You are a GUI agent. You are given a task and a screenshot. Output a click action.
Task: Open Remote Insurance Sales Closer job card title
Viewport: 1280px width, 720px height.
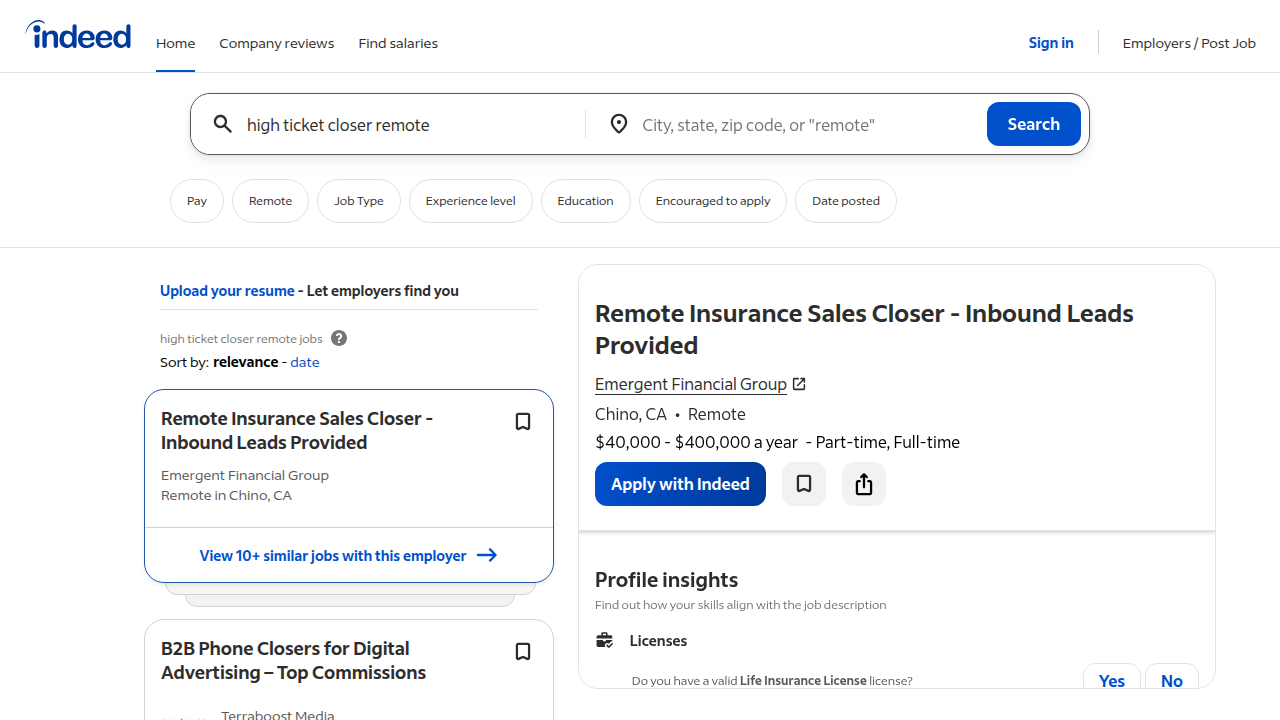(x=297, y=430)
